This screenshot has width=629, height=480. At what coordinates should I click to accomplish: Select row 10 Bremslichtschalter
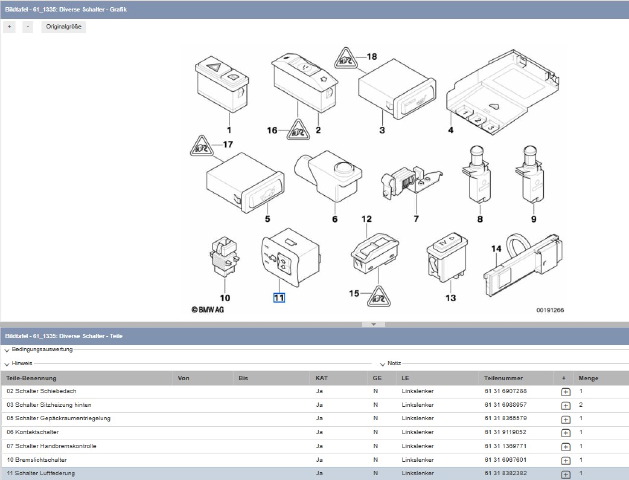click(314, 460)
